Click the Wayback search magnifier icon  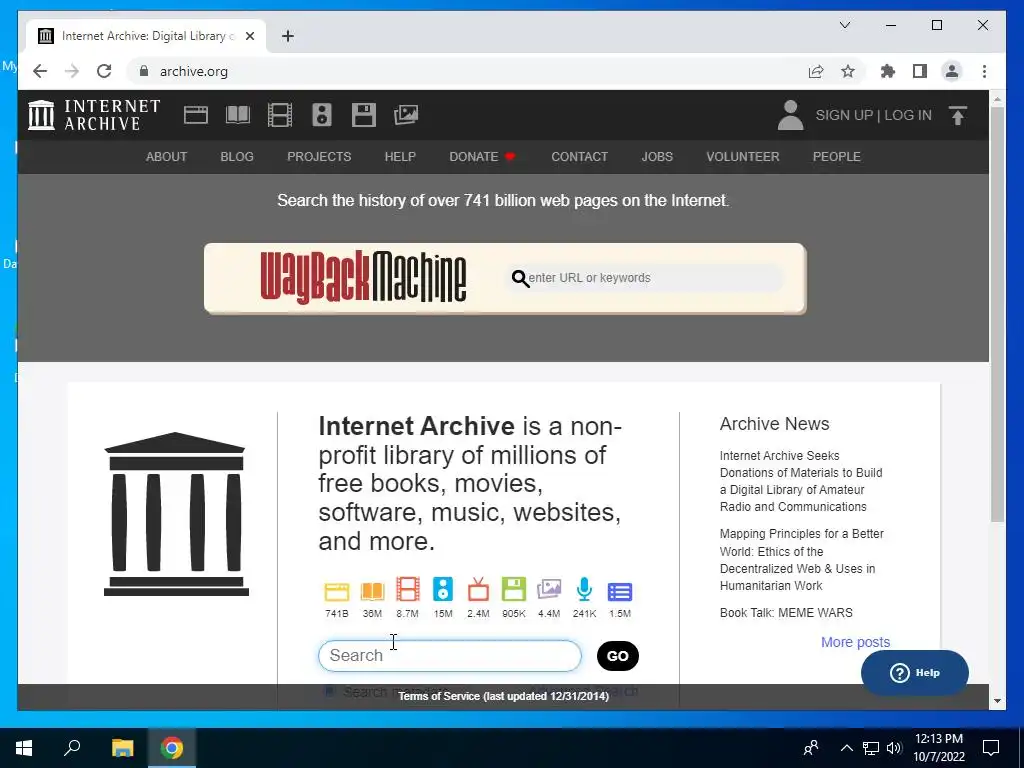pyautogui.click(x=520, y=278)
